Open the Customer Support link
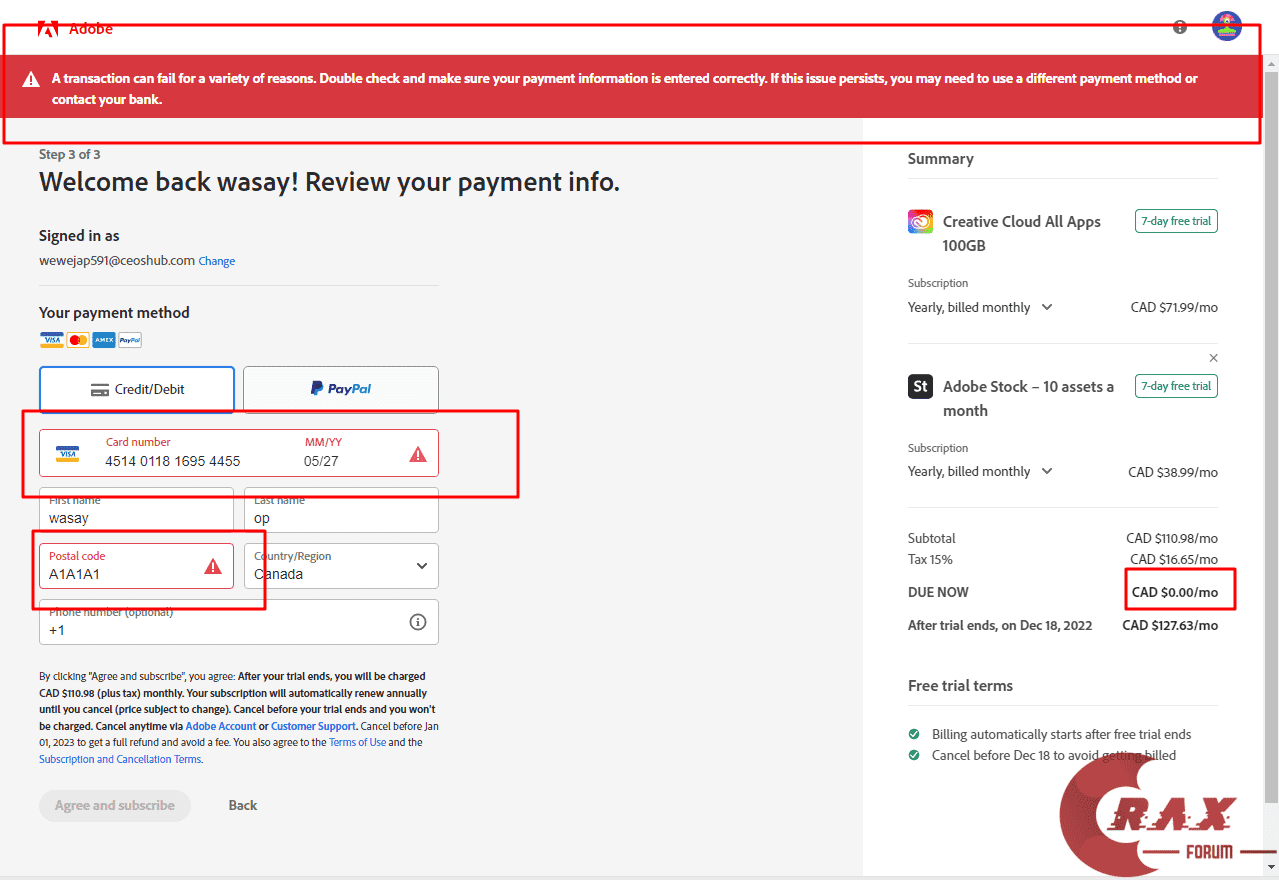This screenshot has height=880, width=1279. pos(314,726)
